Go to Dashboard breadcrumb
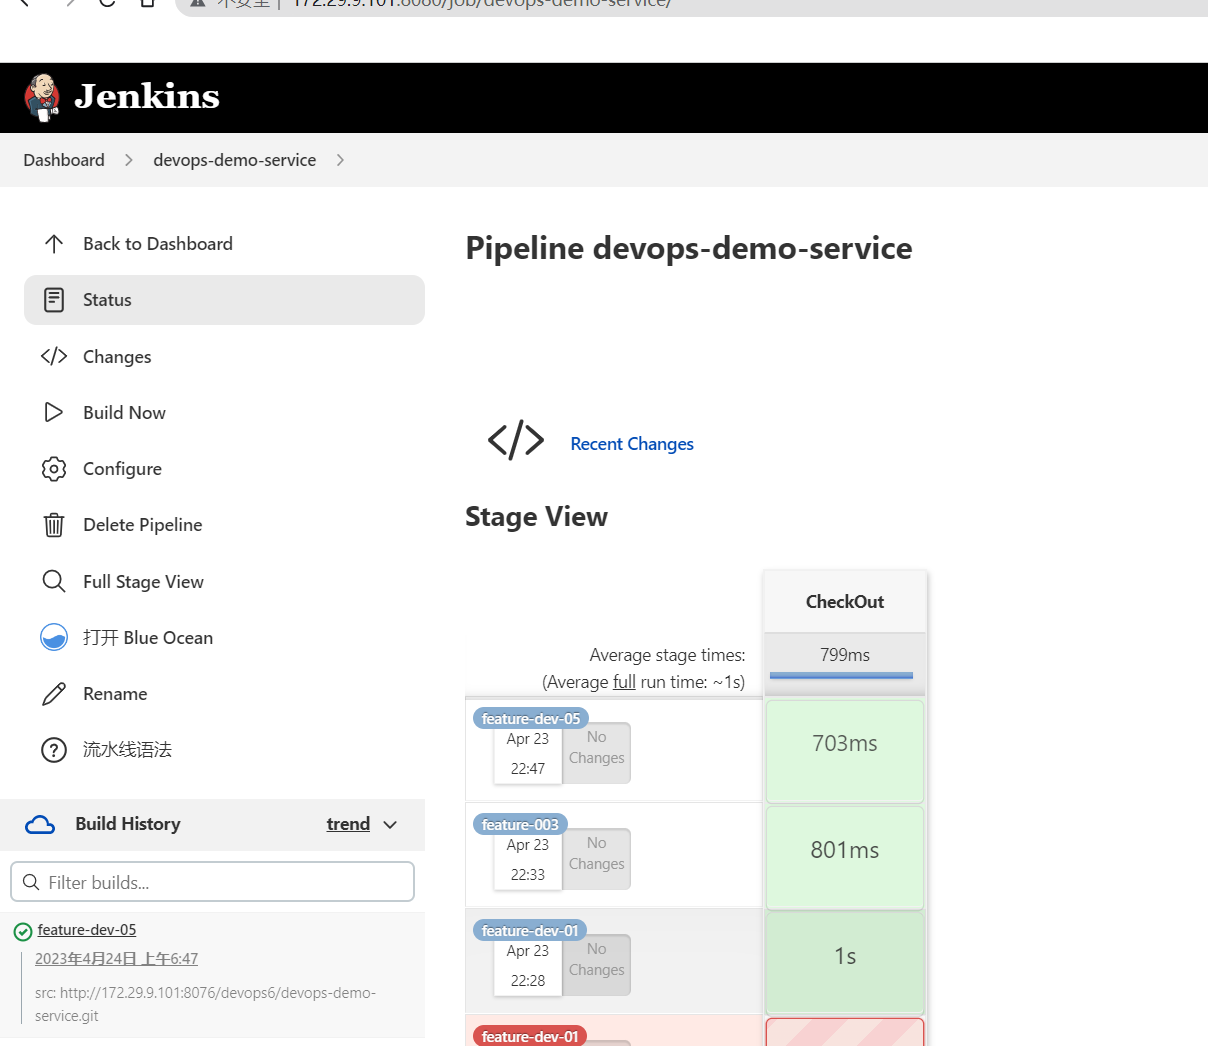This screenshot has width=1208, height=1046. 64,160
